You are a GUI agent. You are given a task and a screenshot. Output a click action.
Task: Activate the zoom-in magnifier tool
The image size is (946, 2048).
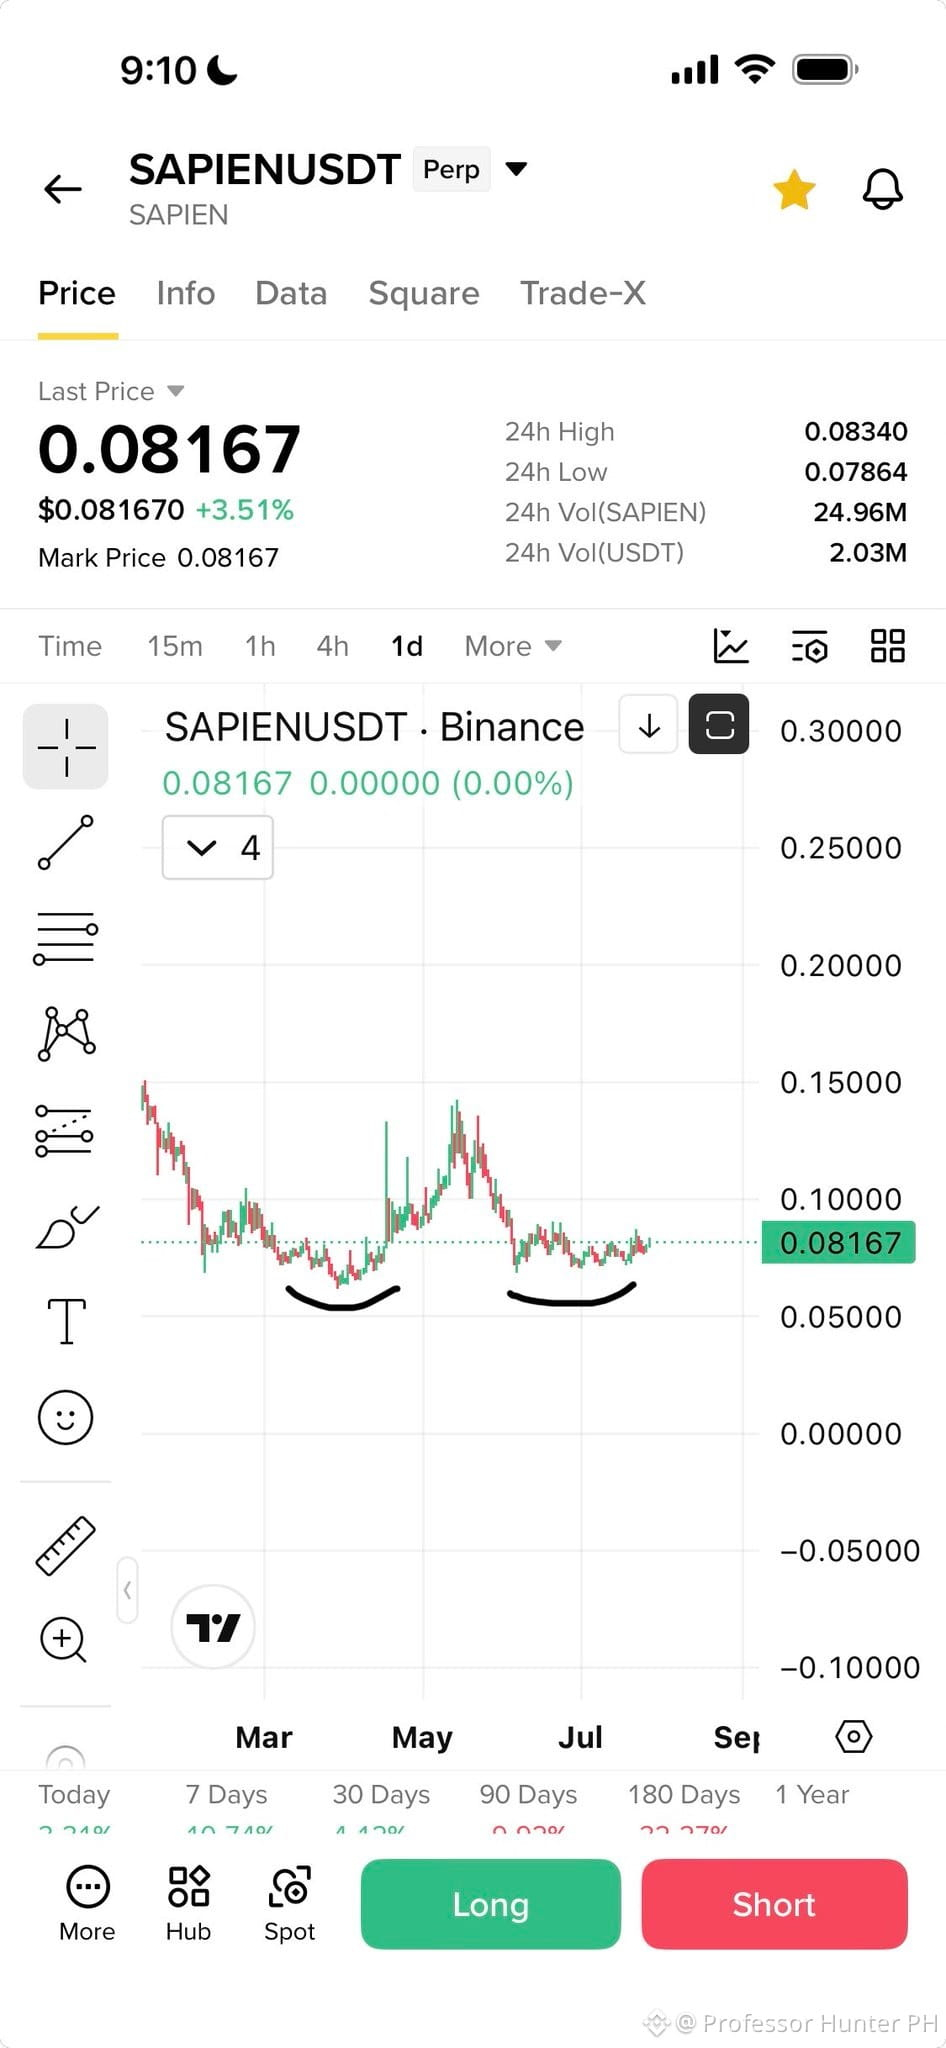coord(63,1640)
